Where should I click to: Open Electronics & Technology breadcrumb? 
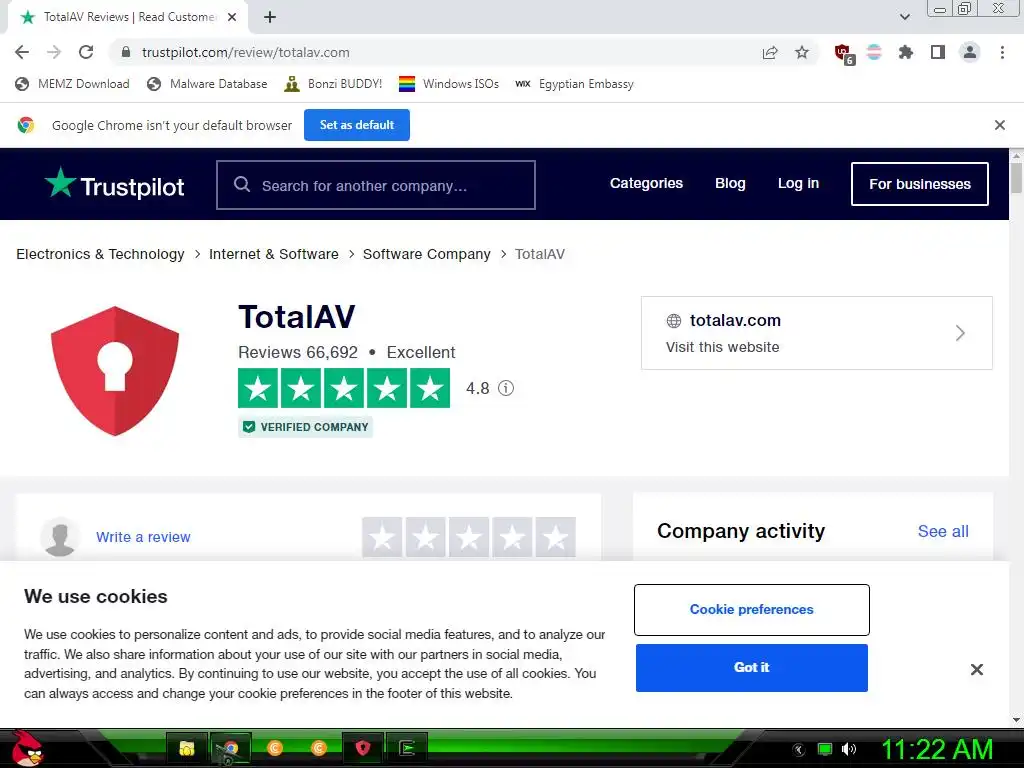point(101,254)
